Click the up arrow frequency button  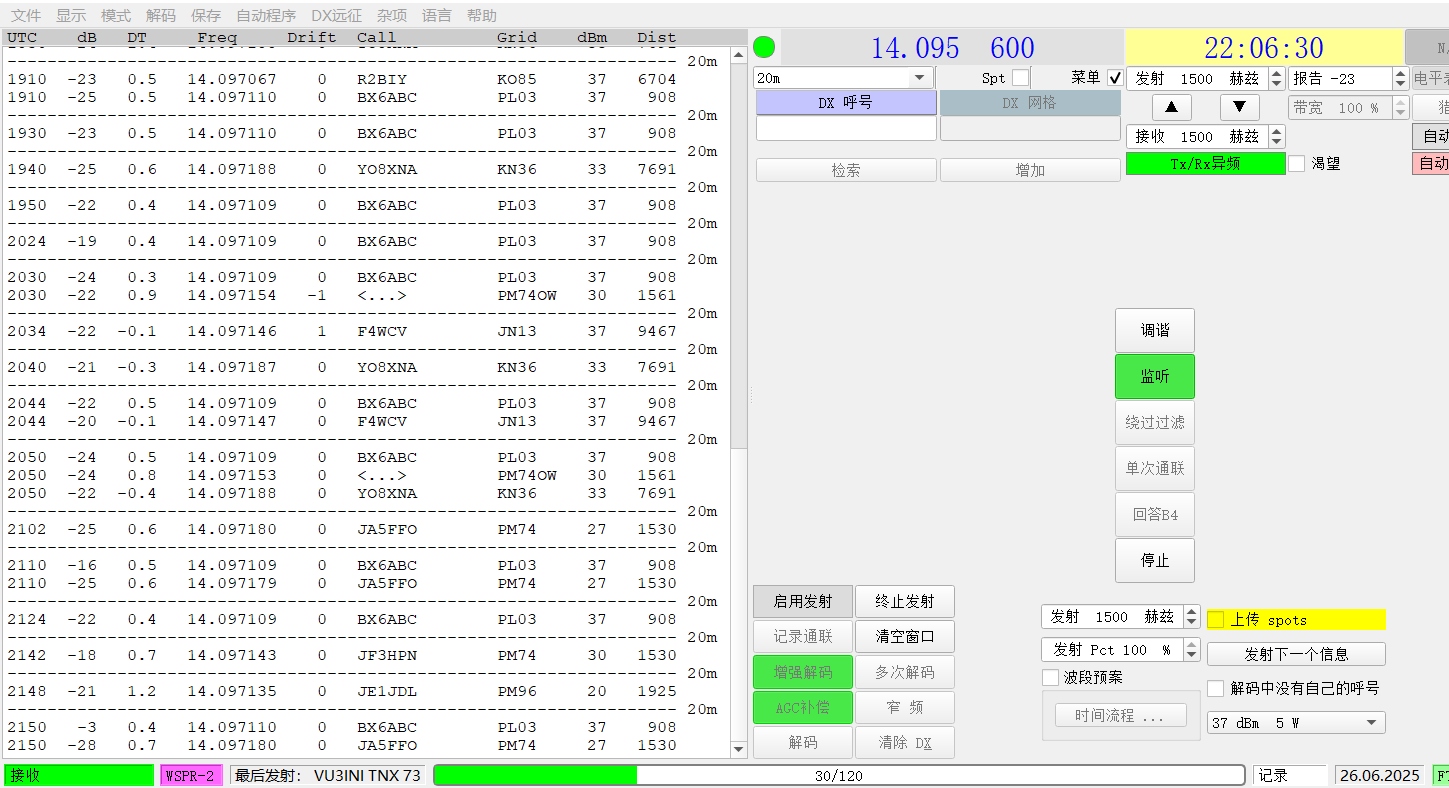pyautogui.click(x=1172, y=107)
